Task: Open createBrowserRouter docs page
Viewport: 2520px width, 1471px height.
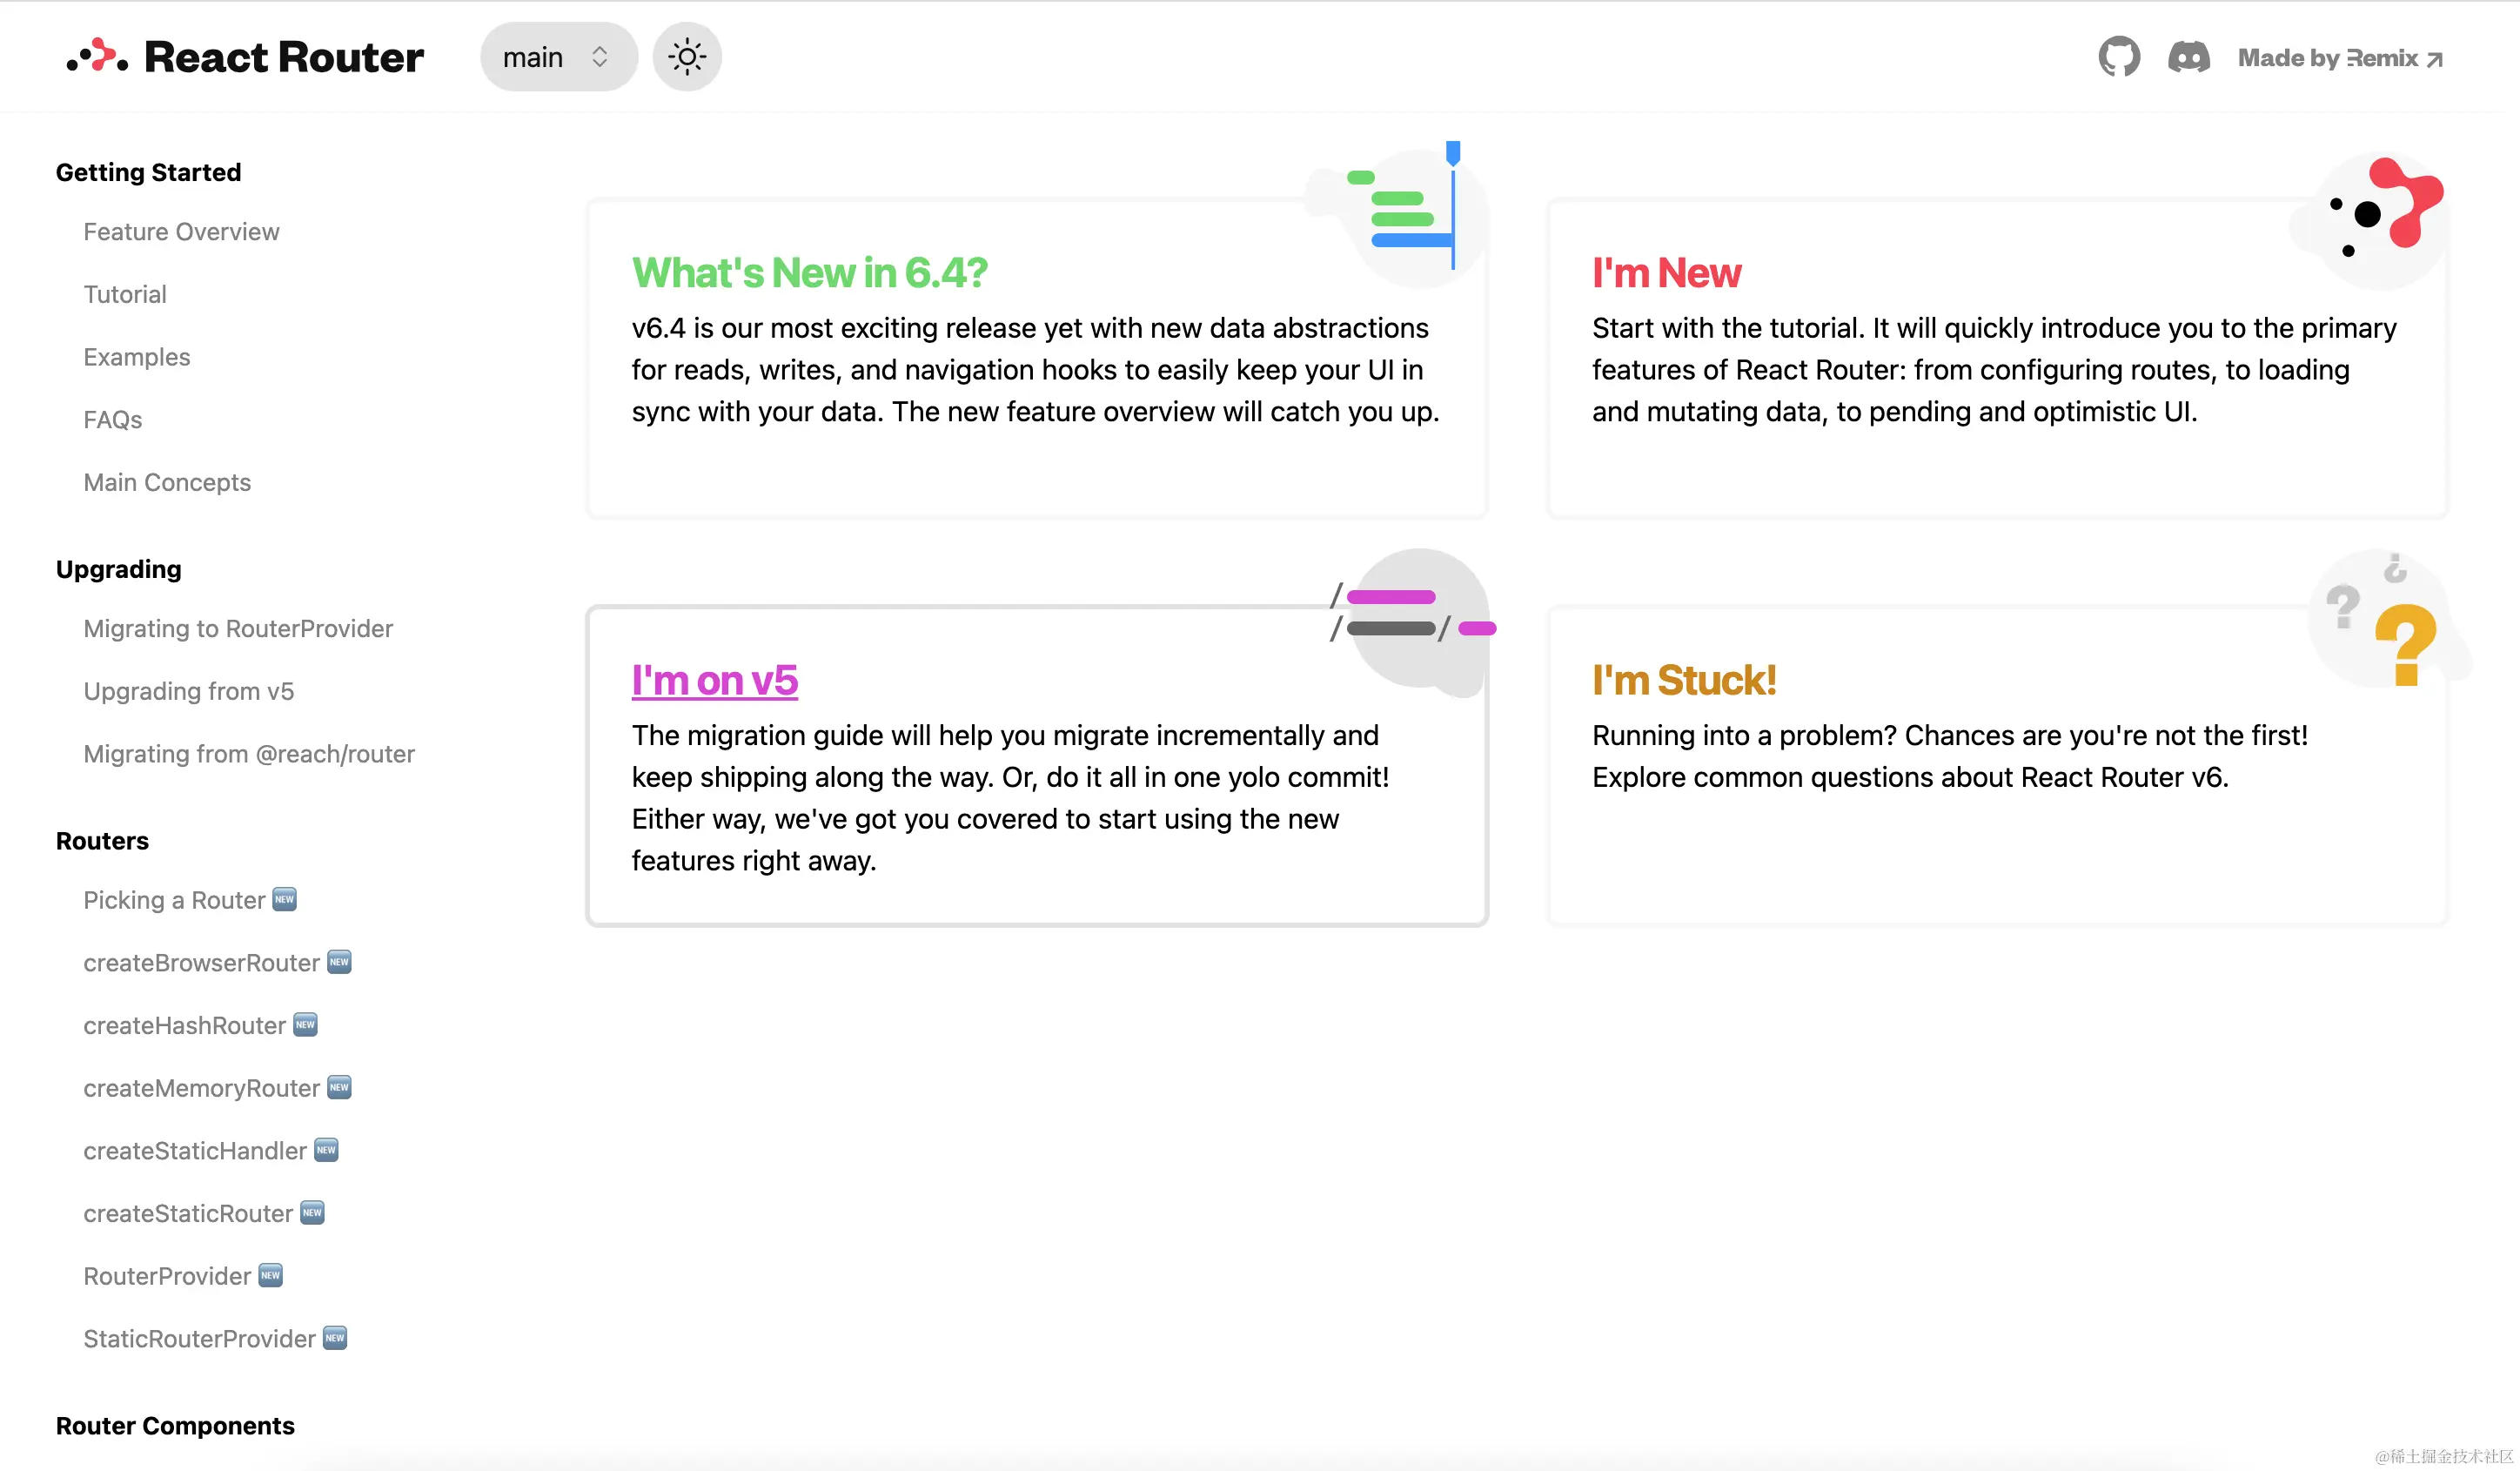Action: point(201,962)
